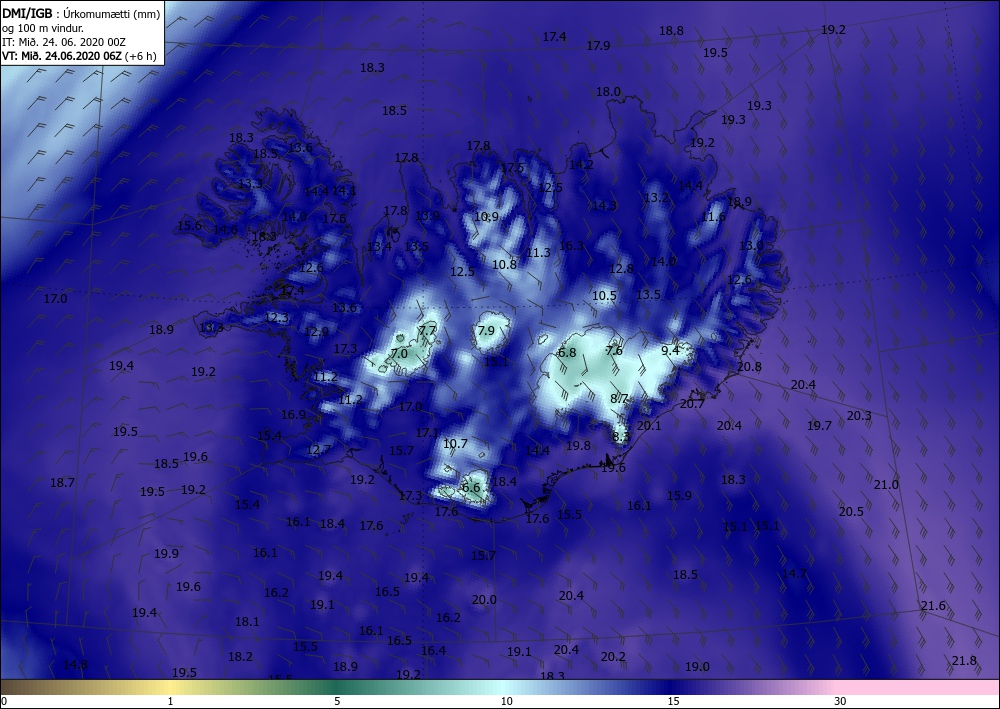Click the 11.3 value on the map

click(538, 253)
